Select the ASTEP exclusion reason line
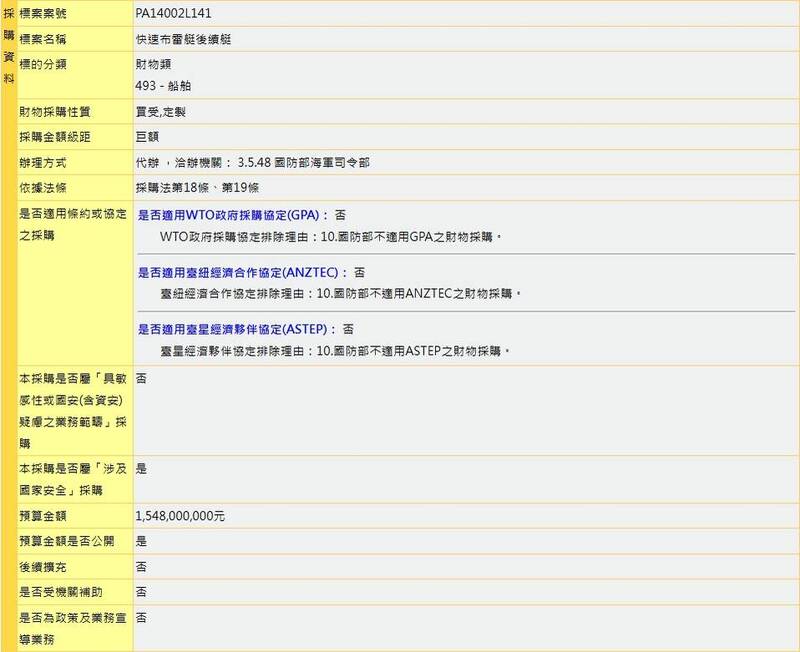The height and width of the screenshot is (652, 800). tap(335, 351)
